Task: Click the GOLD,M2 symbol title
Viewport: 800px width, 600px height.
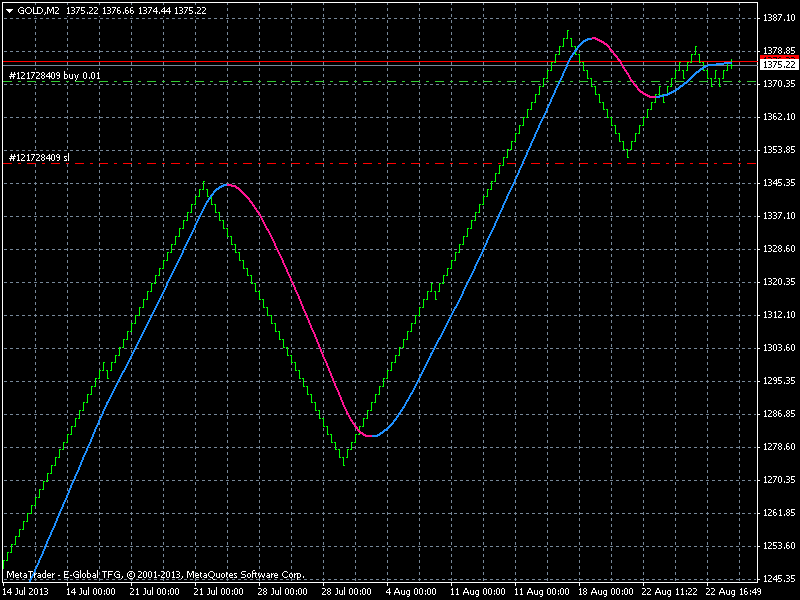Action: click(x=38, y=11)
